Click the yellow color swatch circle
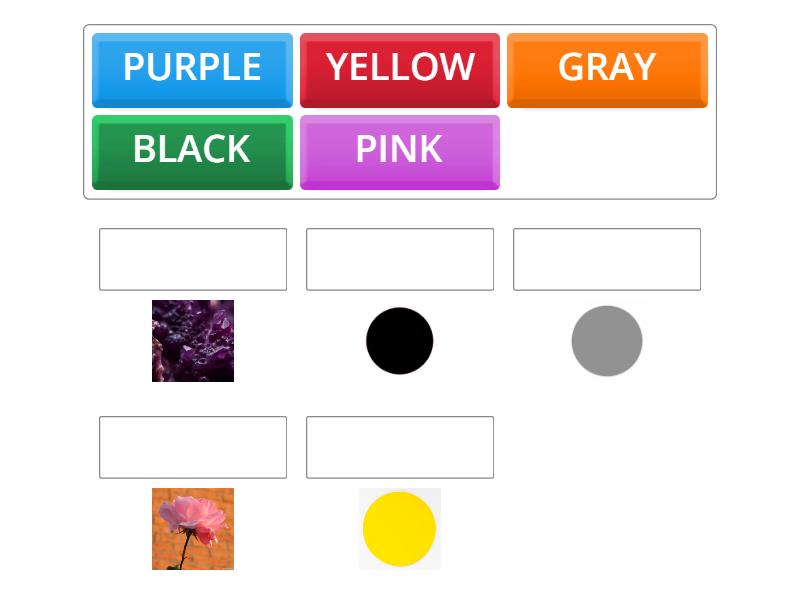 point(400,528)
